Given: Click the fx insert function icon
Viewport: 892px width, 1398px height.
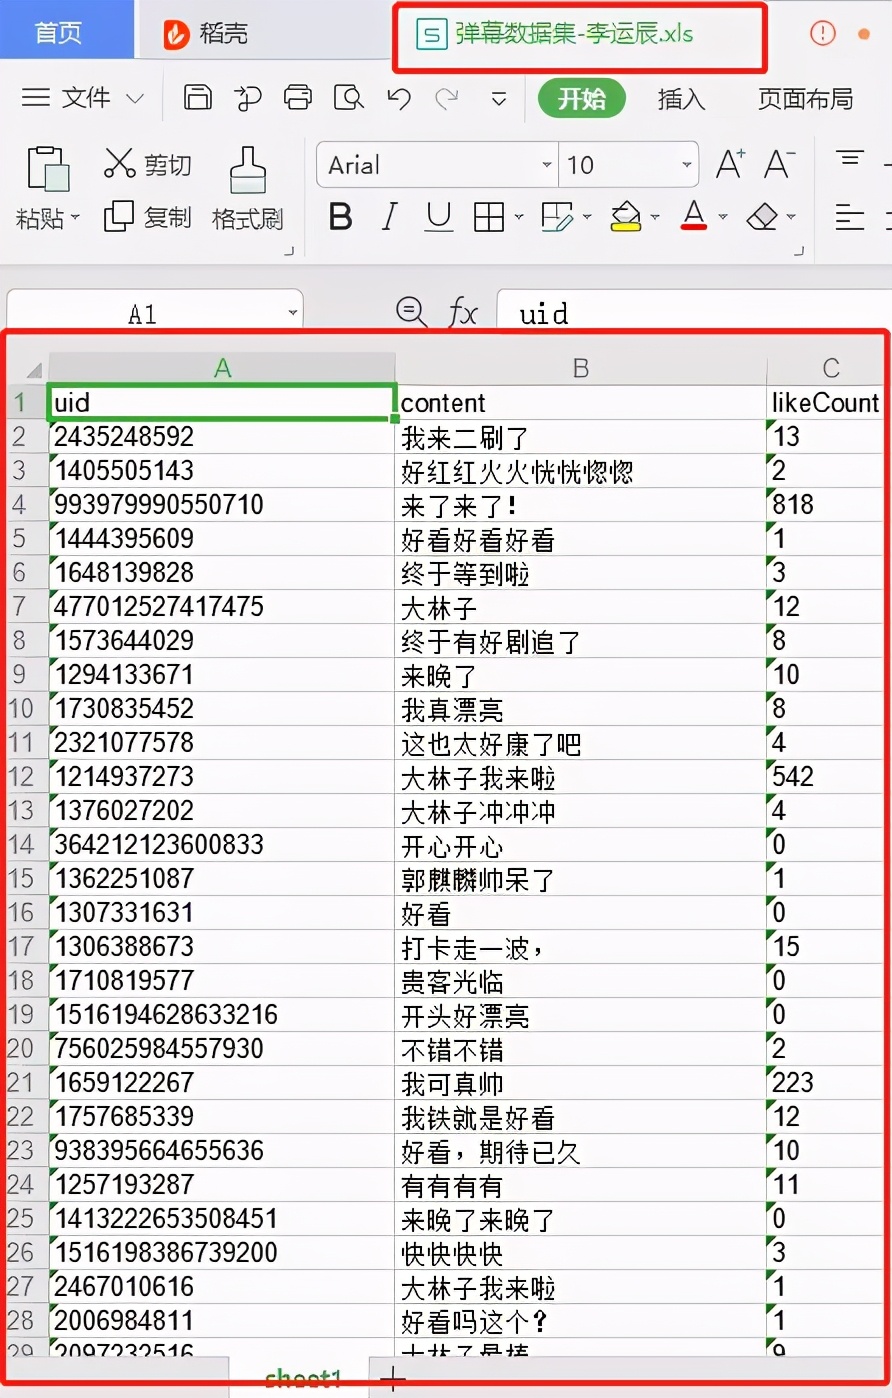Looking at the screenshot, I should [463, 313].
